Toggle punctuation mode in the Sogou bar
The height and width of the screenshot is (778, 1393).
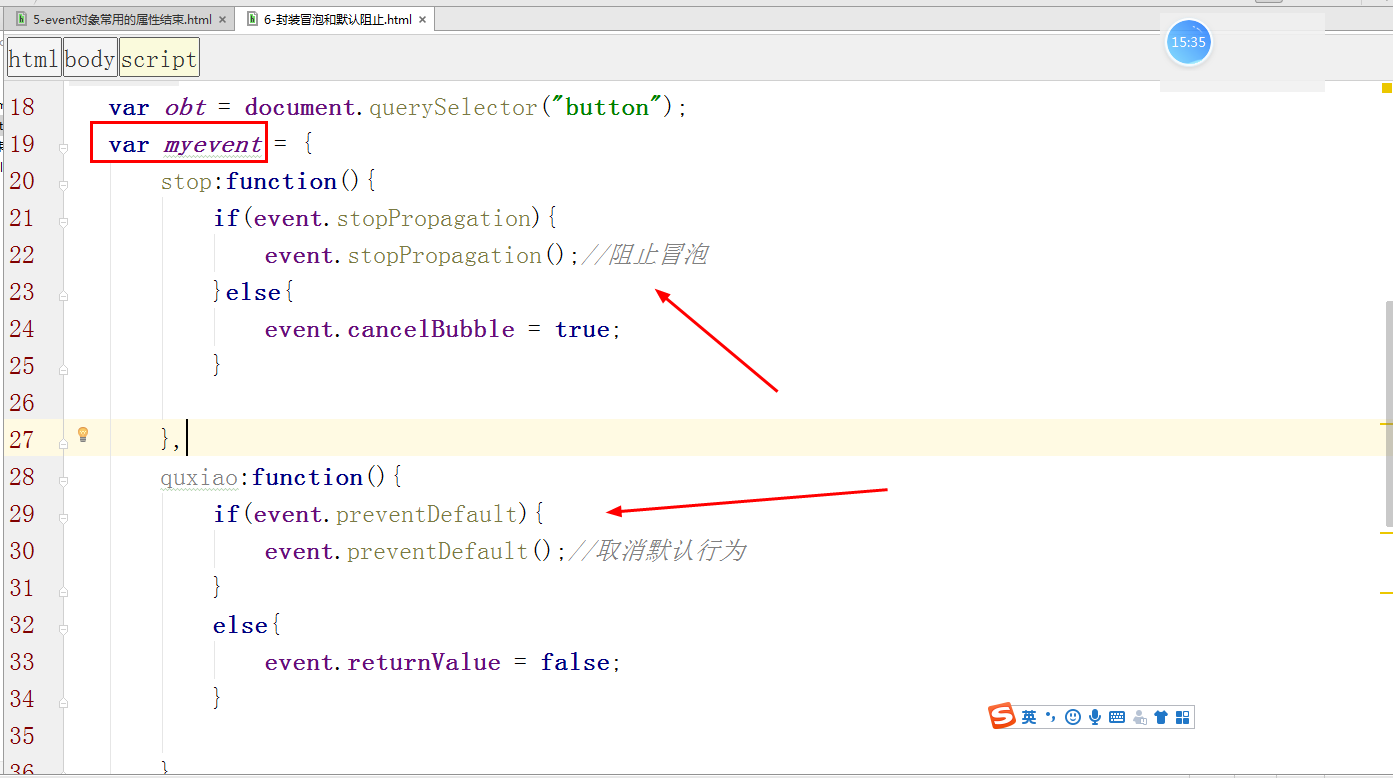[1049, 716]
